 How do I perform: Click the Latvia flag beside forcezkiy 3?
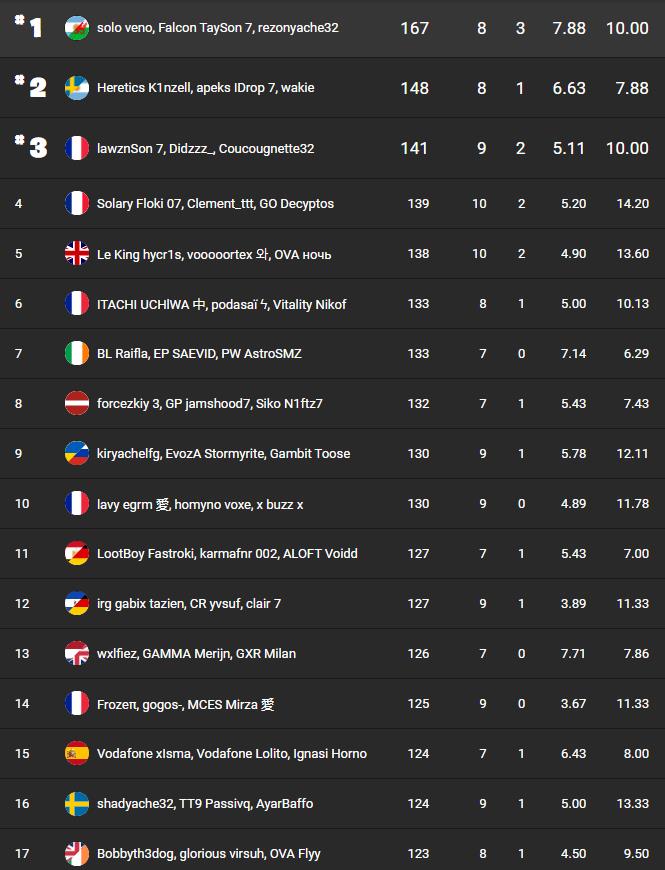77,403
